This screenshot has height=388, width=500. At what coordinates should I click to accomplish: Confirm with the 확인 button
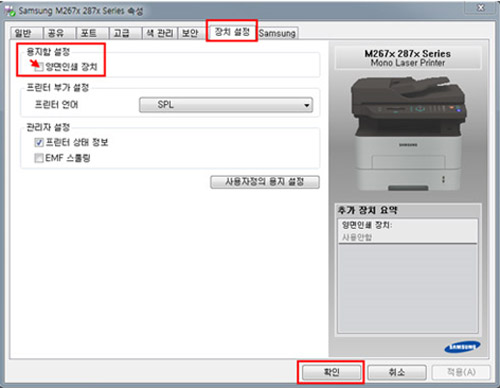(x=331, y=372)
